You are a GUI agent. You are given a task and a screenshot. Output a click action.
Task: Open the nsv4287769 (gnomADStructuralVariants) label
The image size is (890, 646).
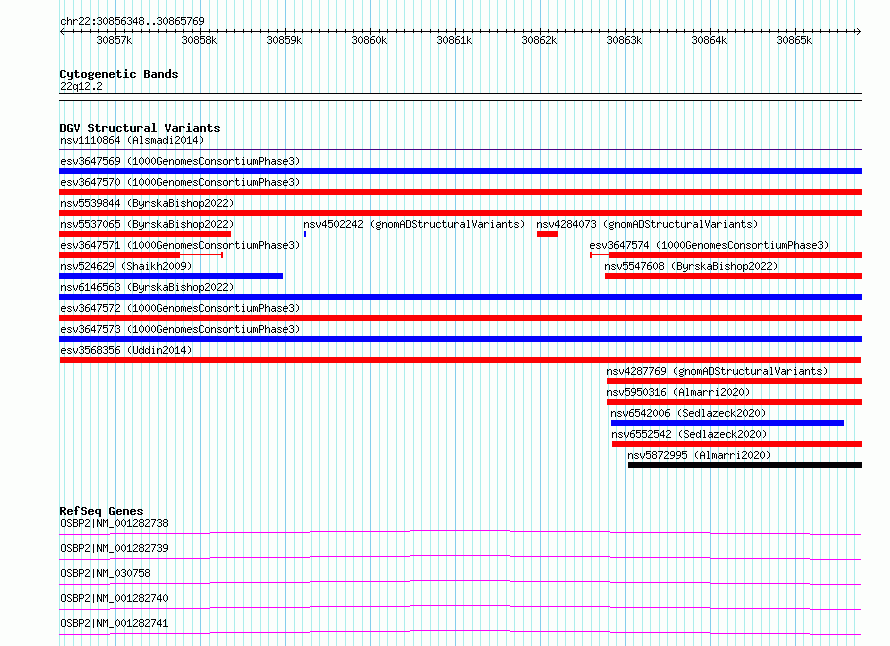pyautogui.click(x=717, y=371)
